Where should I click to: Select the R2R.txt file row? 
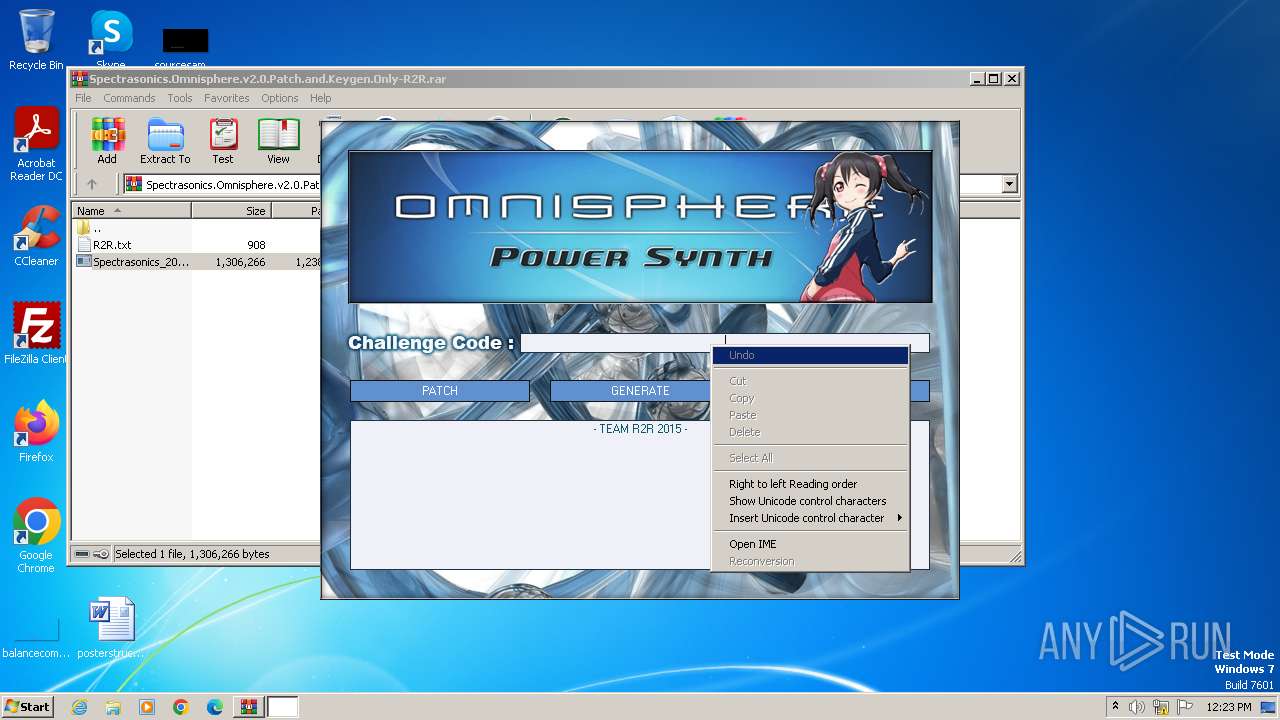(x=196, y=245)
